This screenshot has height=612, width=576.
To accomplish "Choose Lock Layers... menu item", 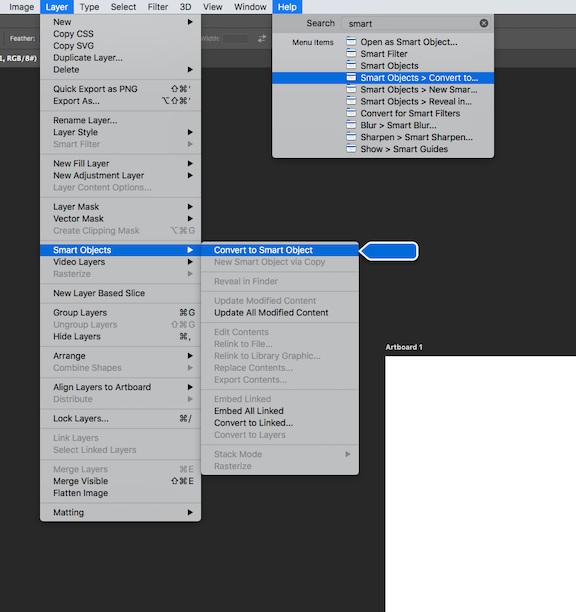I will pos(121,418).
